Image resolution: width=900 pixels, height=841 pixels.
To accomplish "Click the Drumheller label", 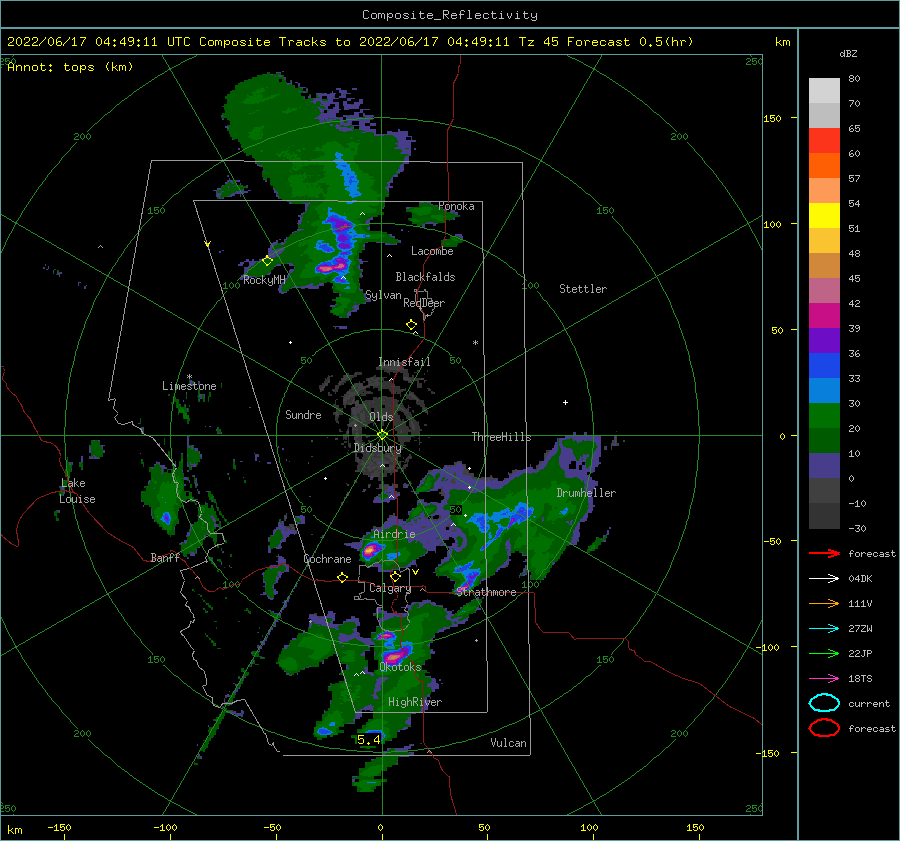I will [x=586, y=493].
